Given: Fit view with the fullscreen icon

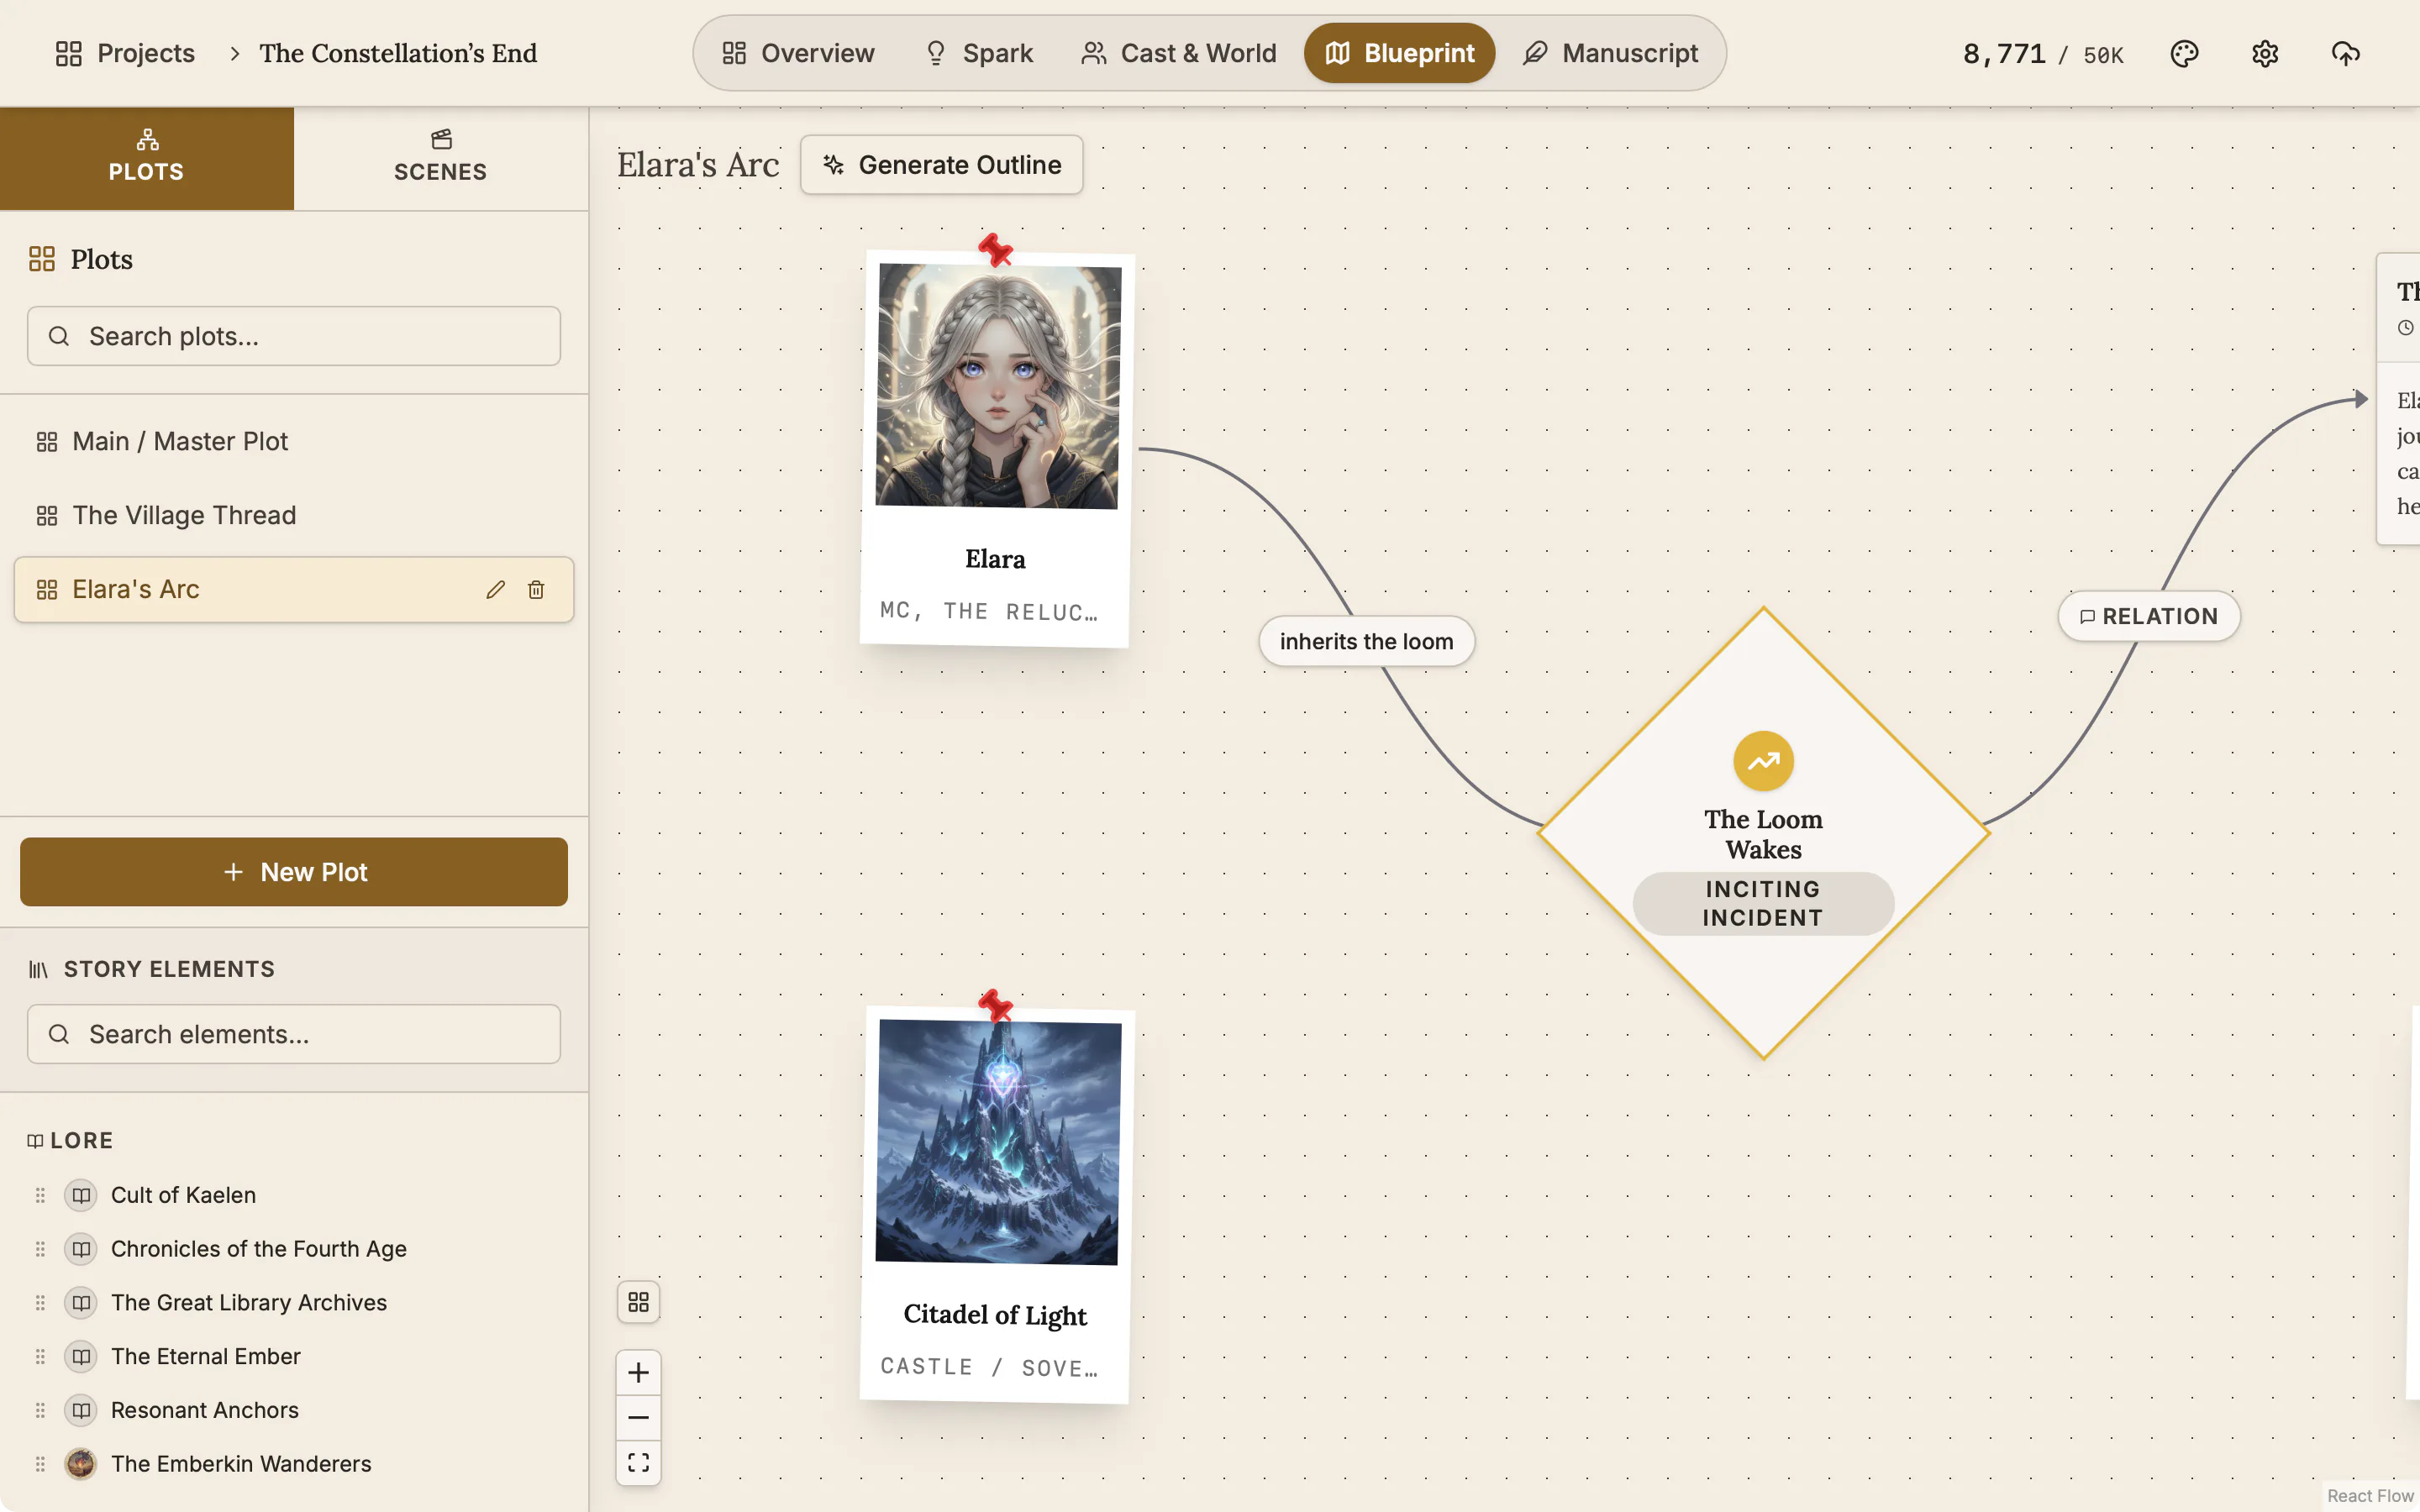Looking at the screenshot, I should (x=638, y=1463).
